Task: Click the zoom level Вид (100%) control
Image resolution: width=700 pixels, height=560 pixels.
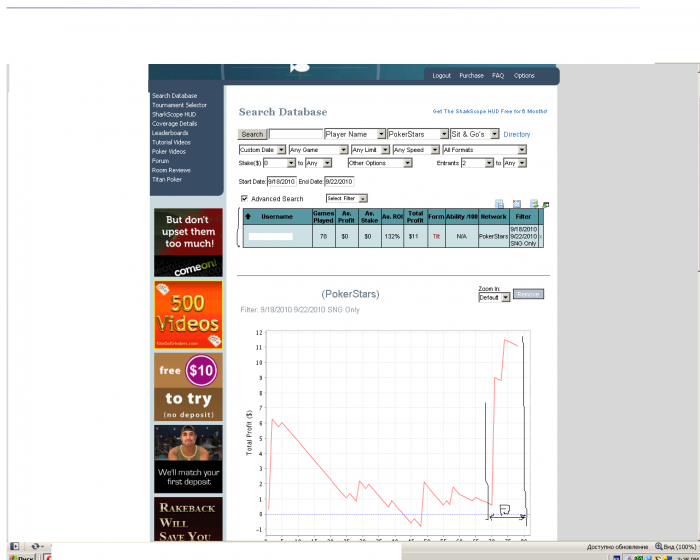Action: pyautogui.click(x=675, y=547)
